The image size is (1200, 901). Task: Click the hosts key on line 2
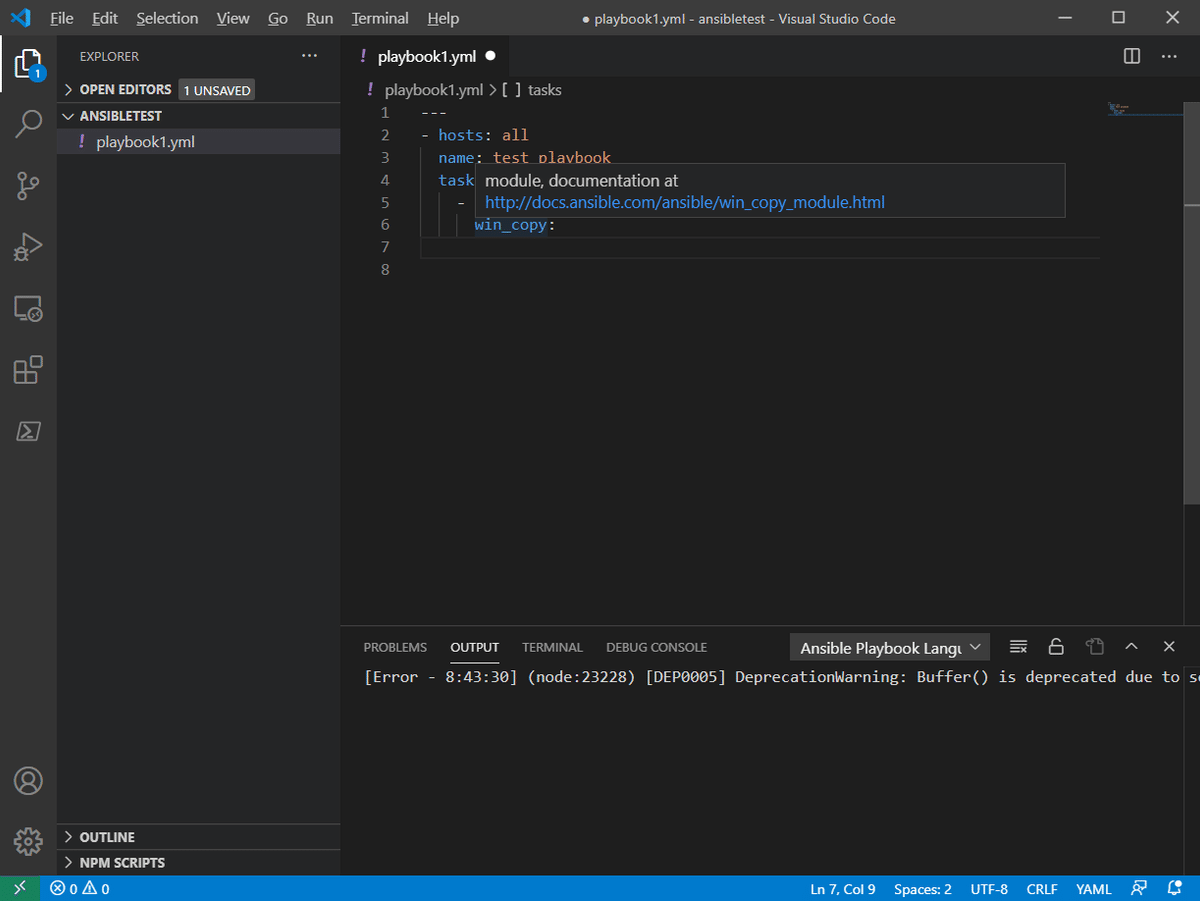click(461, 135)
